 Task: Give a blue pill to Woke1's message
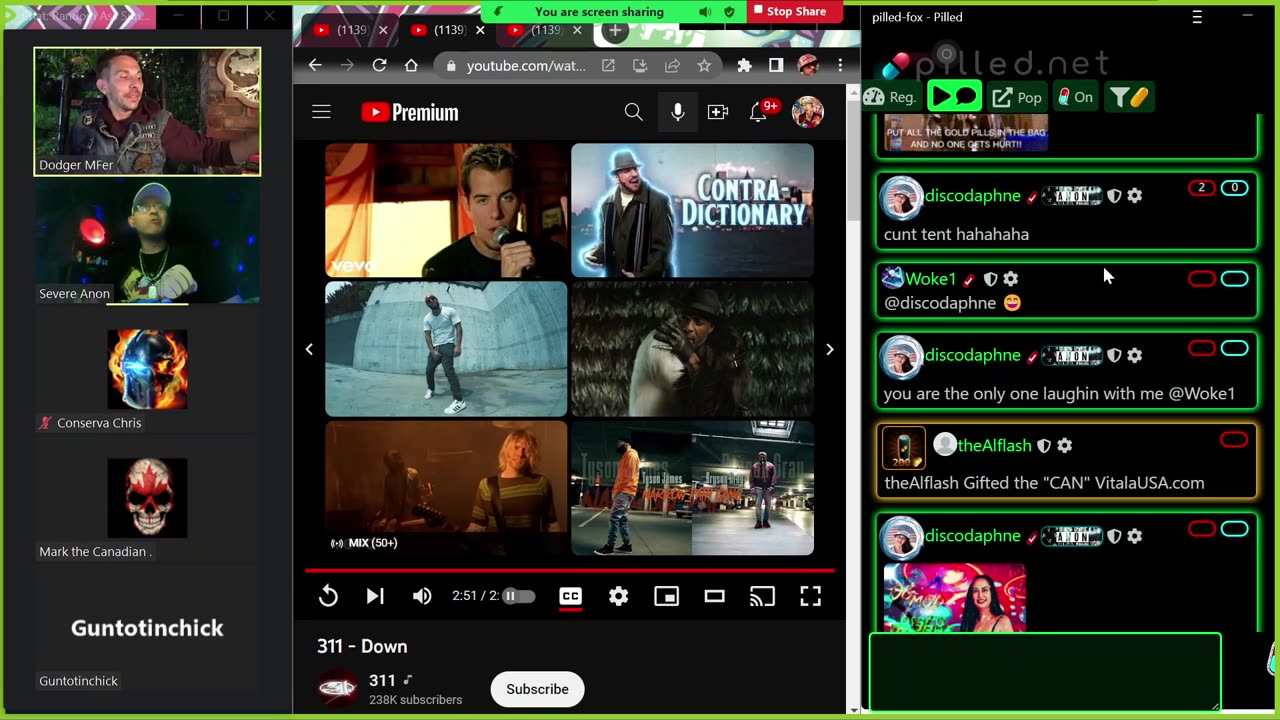1235,279
